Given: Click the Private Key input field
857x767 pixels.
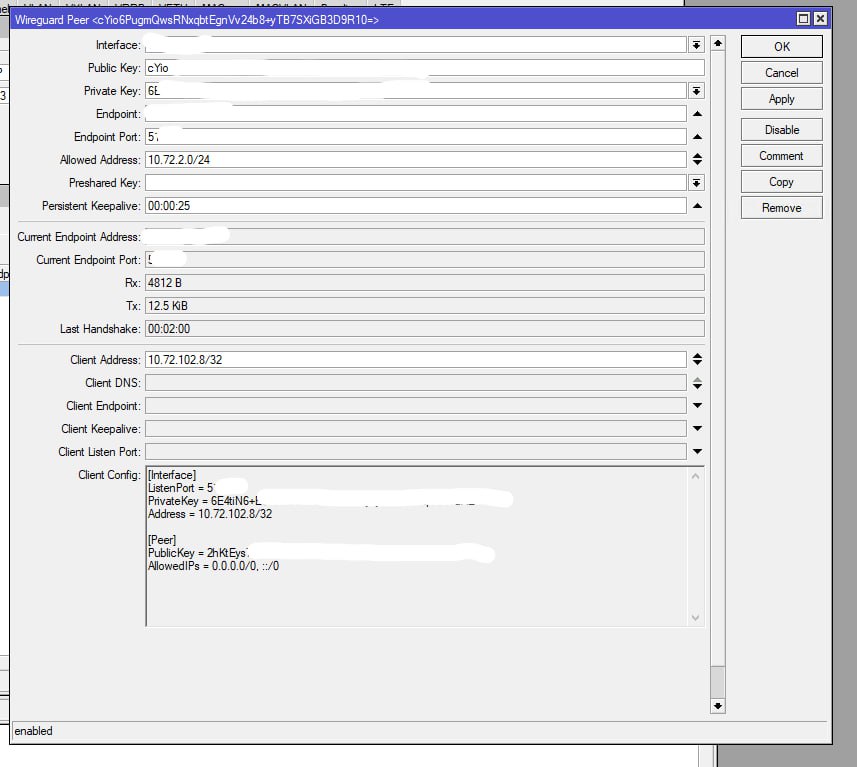Looking at the screenshot, I should [415, 91].
